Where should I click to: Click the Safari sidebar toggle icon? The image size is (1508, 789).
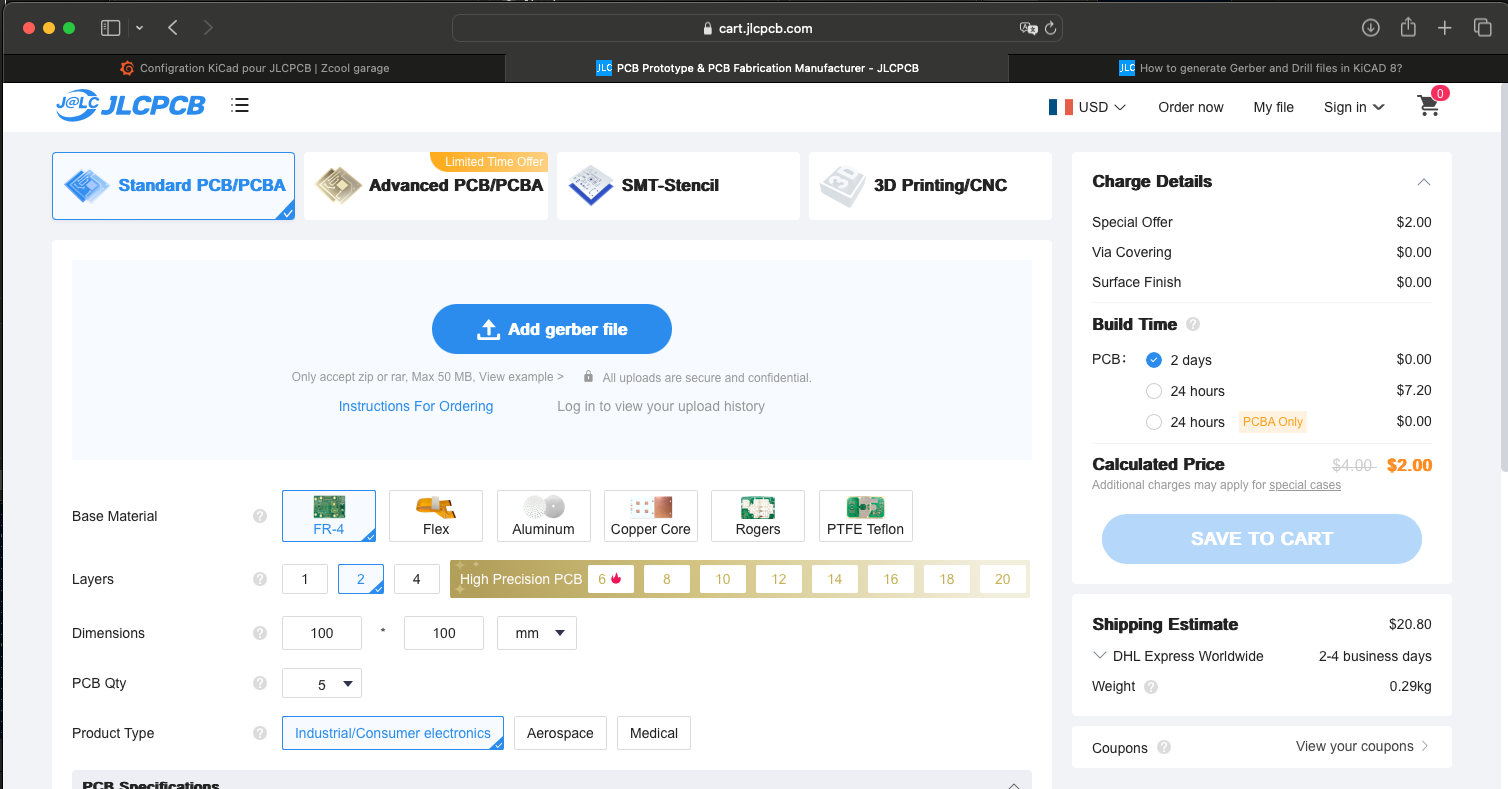pyautogui.click(x=110, y=28)
